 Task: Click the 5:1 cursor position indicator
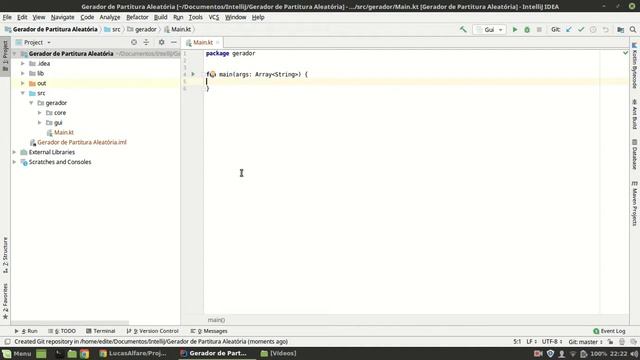pos(517,342)
